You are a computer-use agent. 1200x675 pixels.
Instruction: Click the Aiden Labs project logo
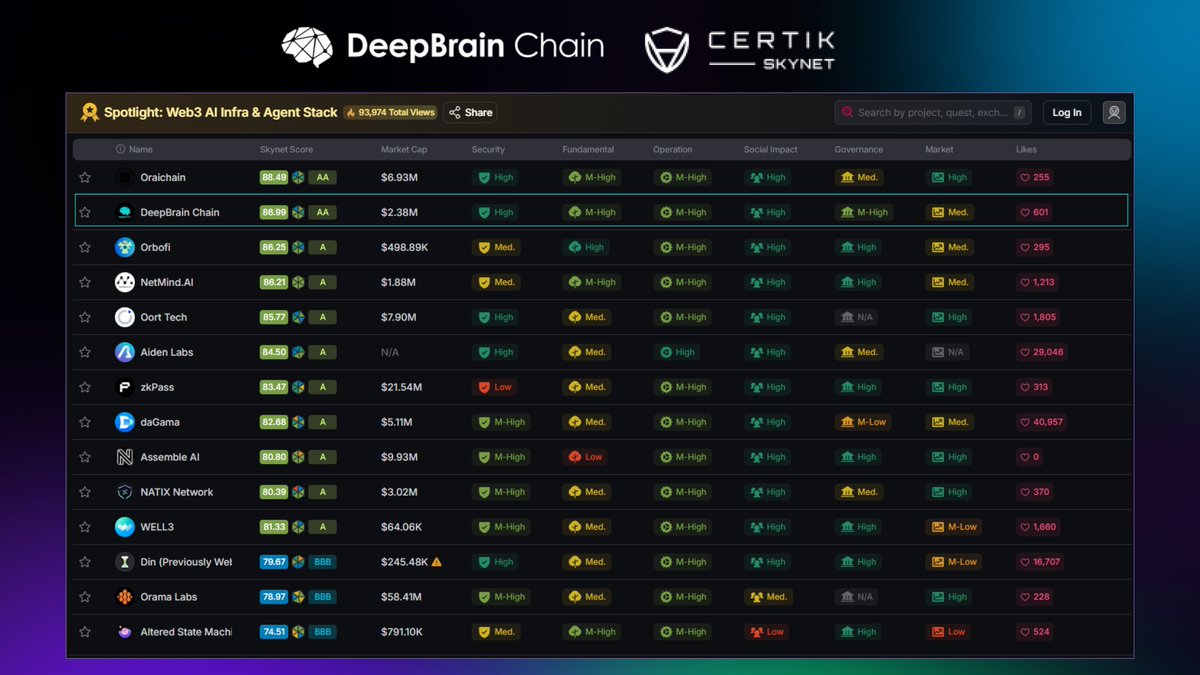124,352
